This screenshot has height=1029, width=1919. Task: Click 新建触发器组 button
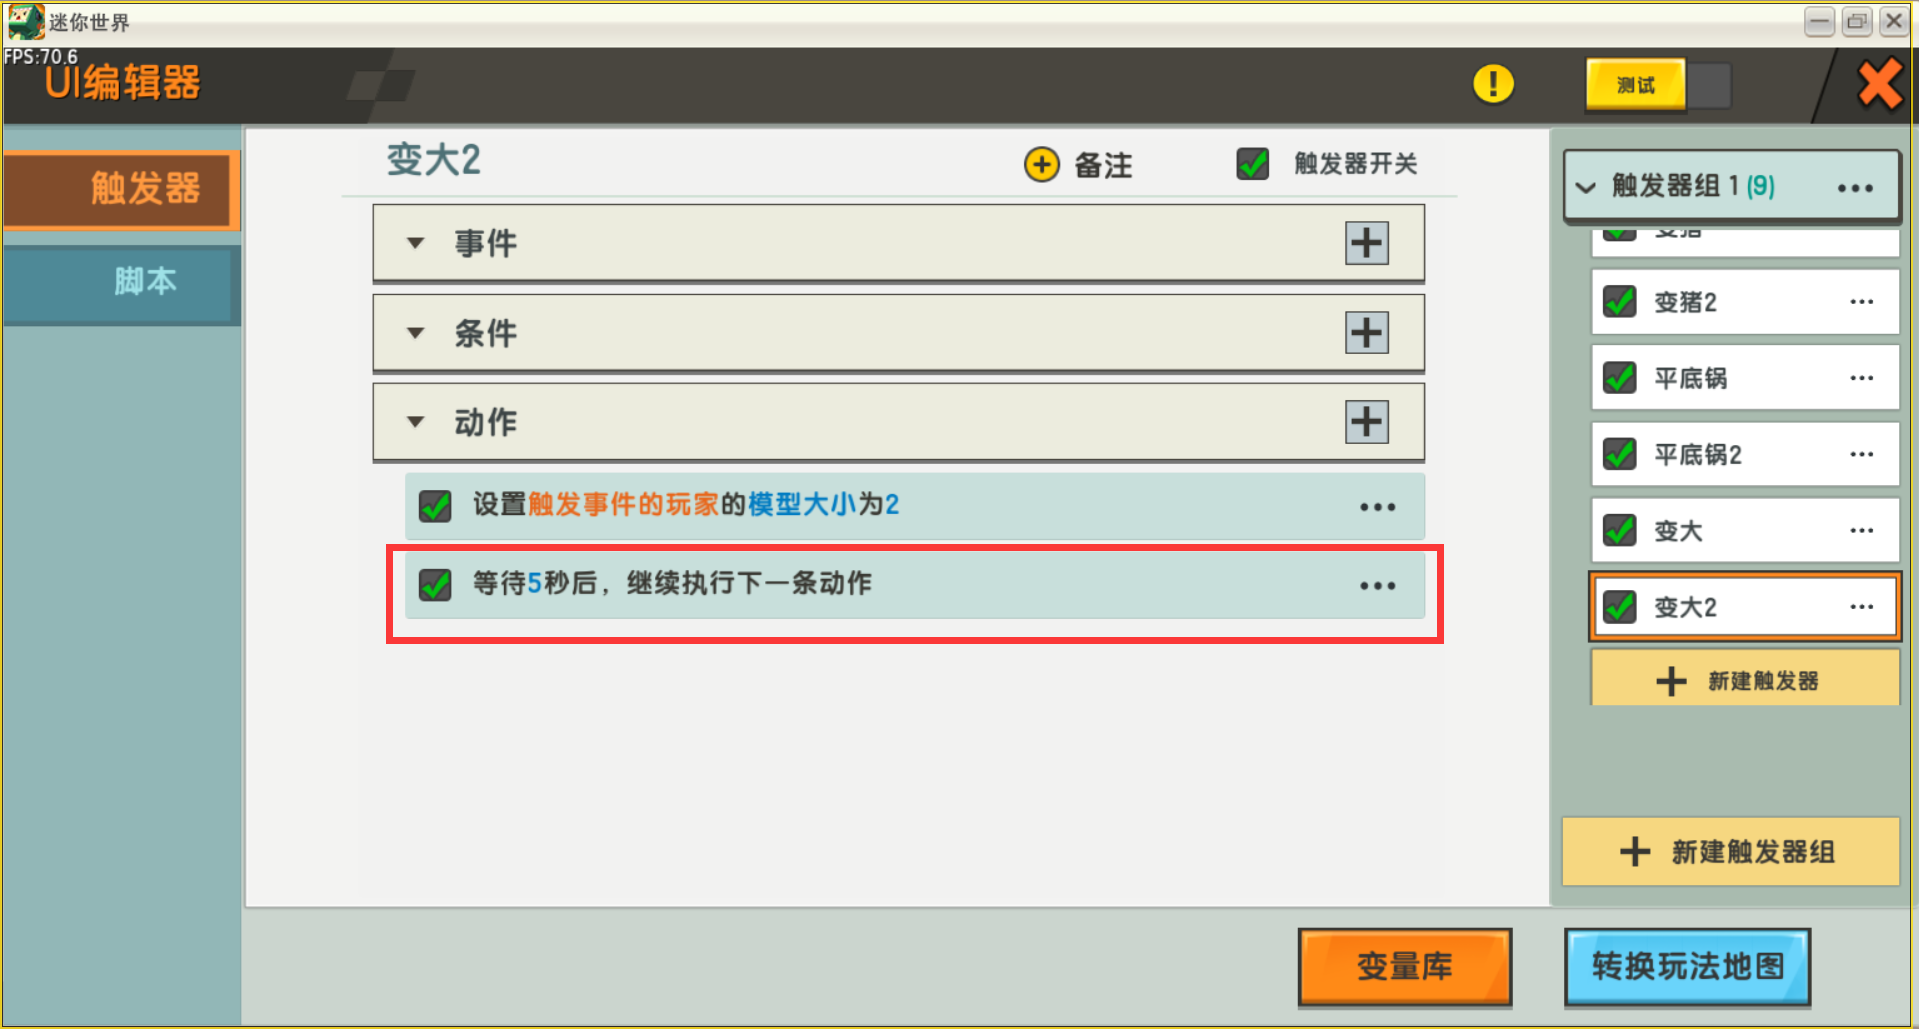tap(1730, 852)
